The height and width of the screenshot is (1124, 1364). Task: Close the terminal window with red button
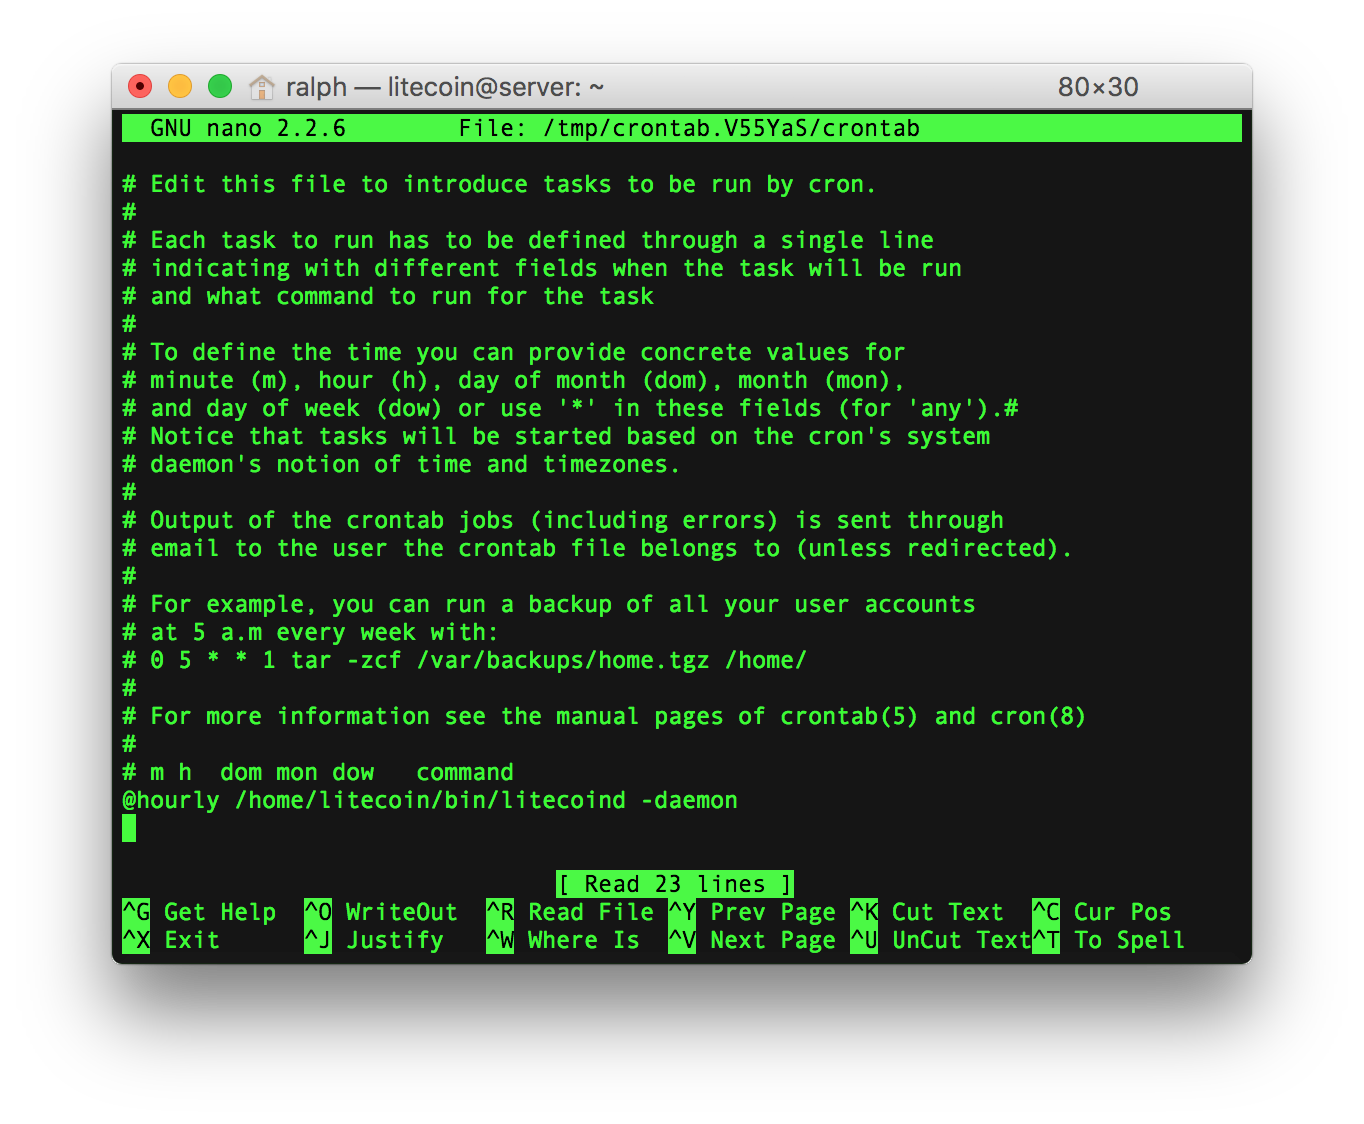coord(140,87)
